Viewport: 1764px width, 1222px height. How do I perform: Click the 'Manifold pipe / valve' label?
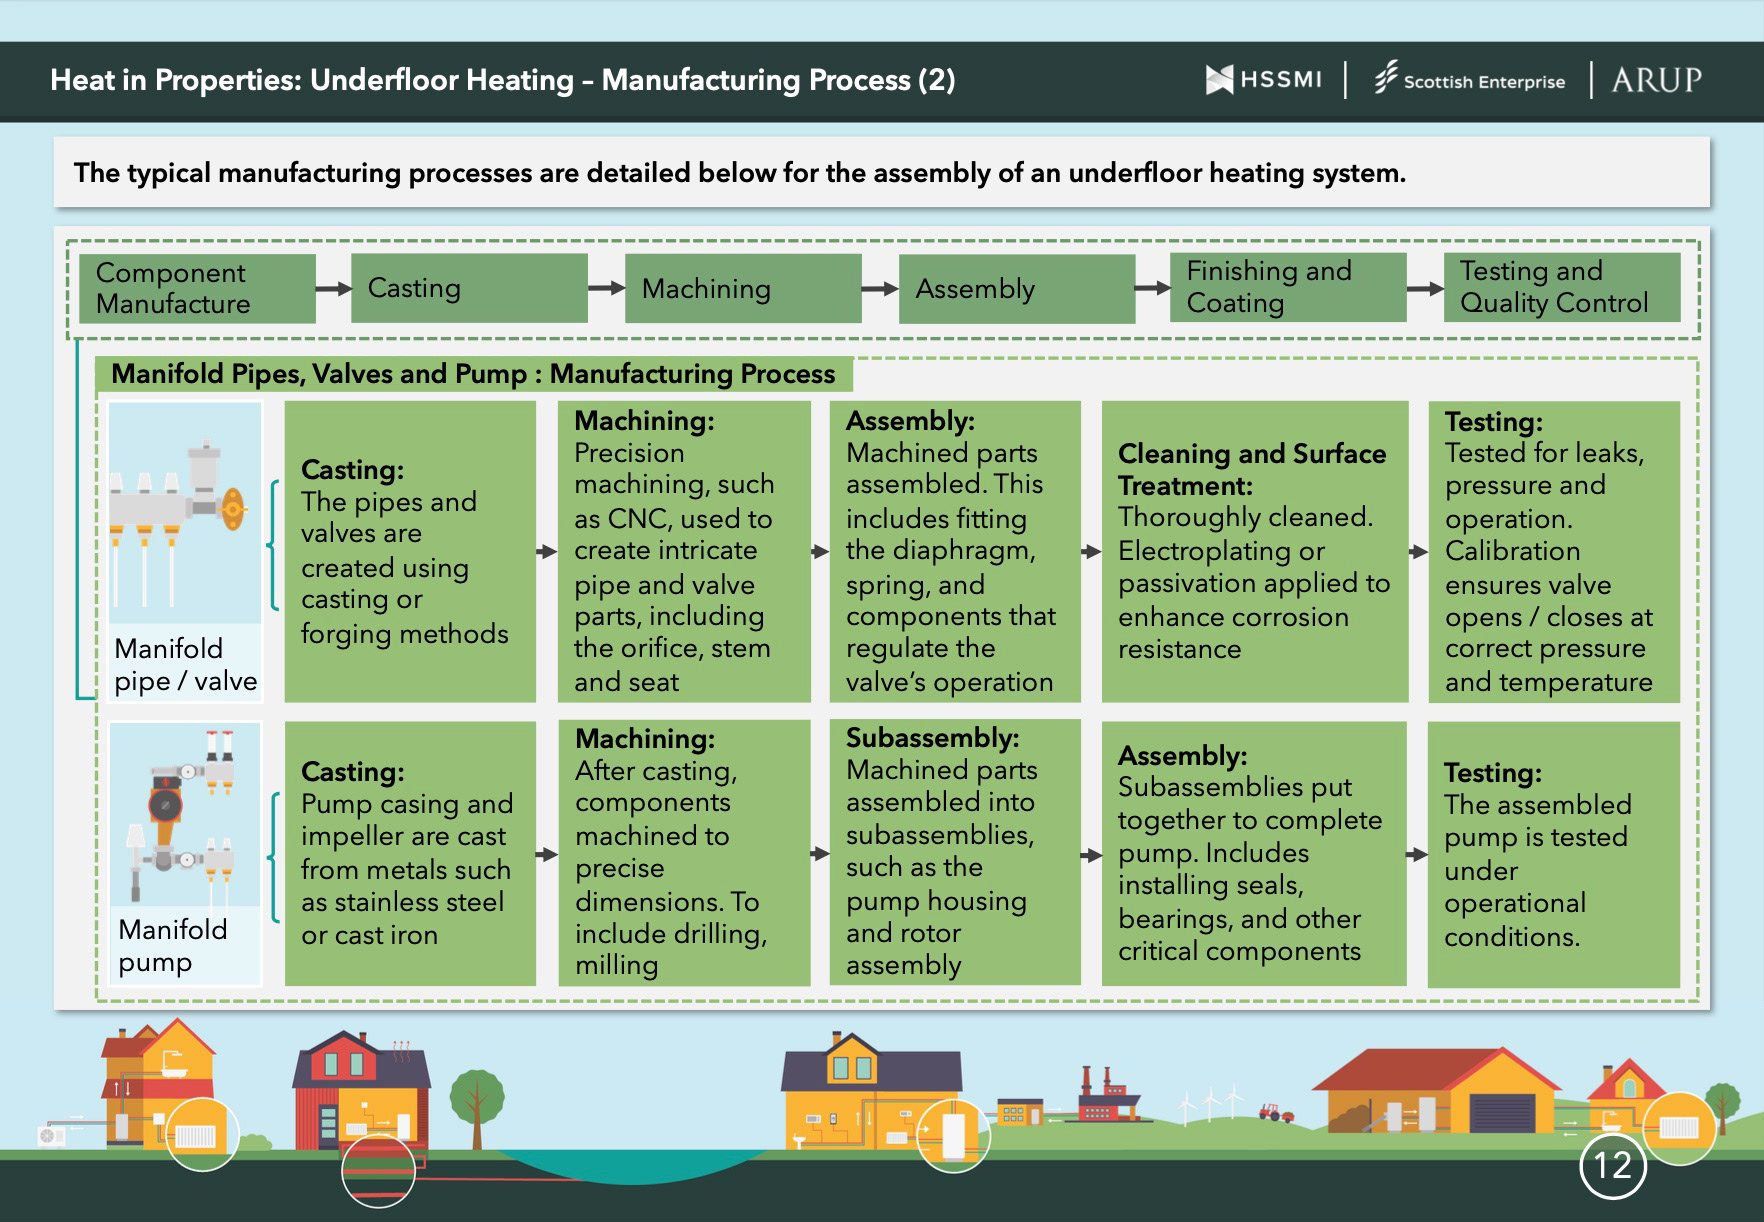(x=185, y=665)
